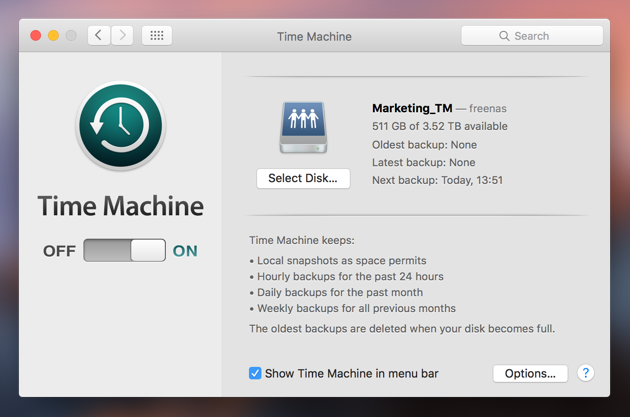Click the OFF label beside the switch

(x=59, y=251)
